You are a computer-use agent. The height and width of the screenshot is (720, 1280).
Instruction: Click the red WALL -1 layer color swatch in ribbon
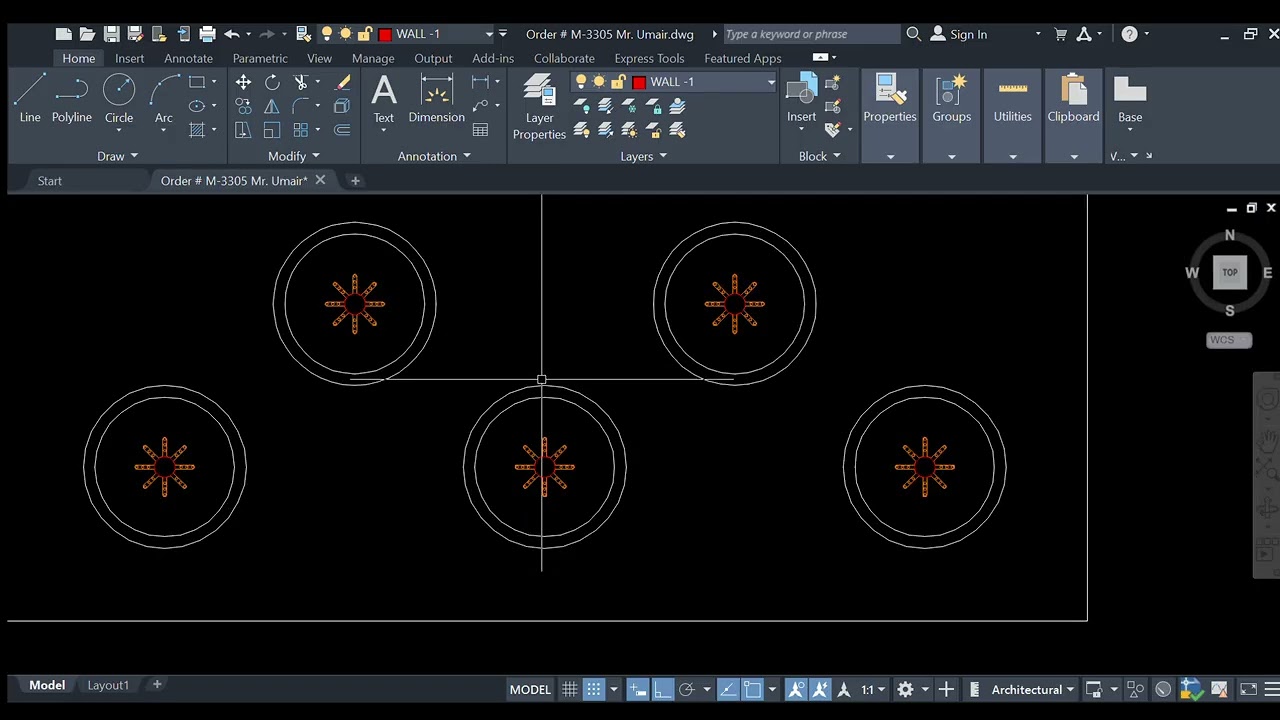(x=640, y=82)
